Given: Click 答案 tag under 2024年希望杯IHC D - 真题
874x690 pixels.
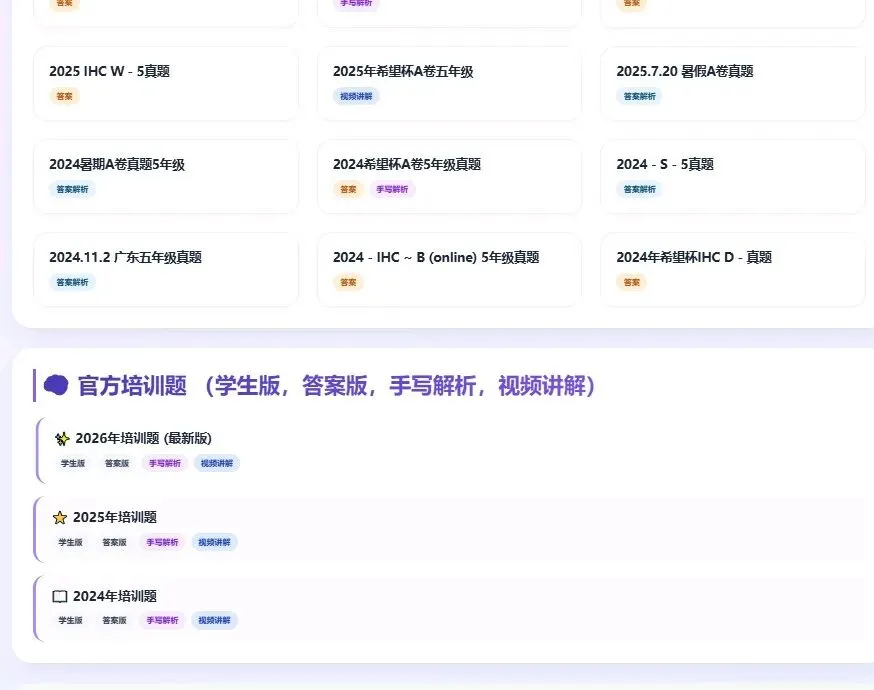Looking at the screenshot, I should click(x=632, y=283).
